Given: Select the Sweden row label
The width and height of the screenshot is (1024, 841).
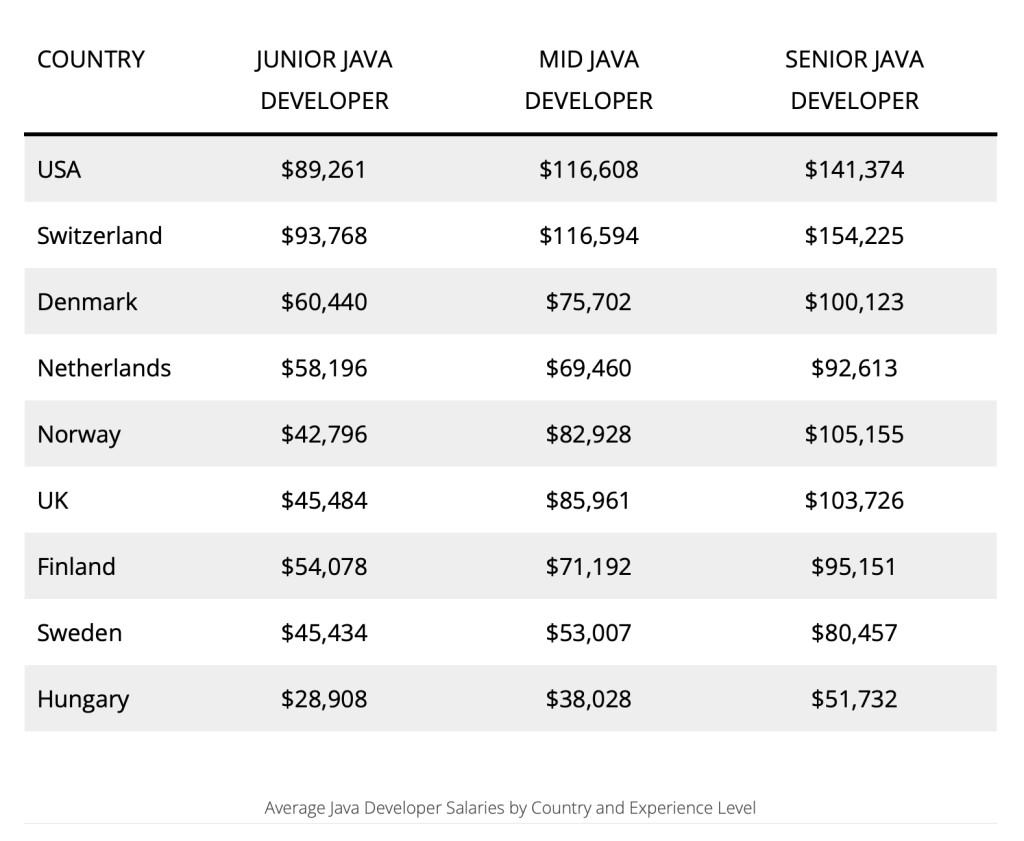Looking at the screenshot, I should click(79, 633).
